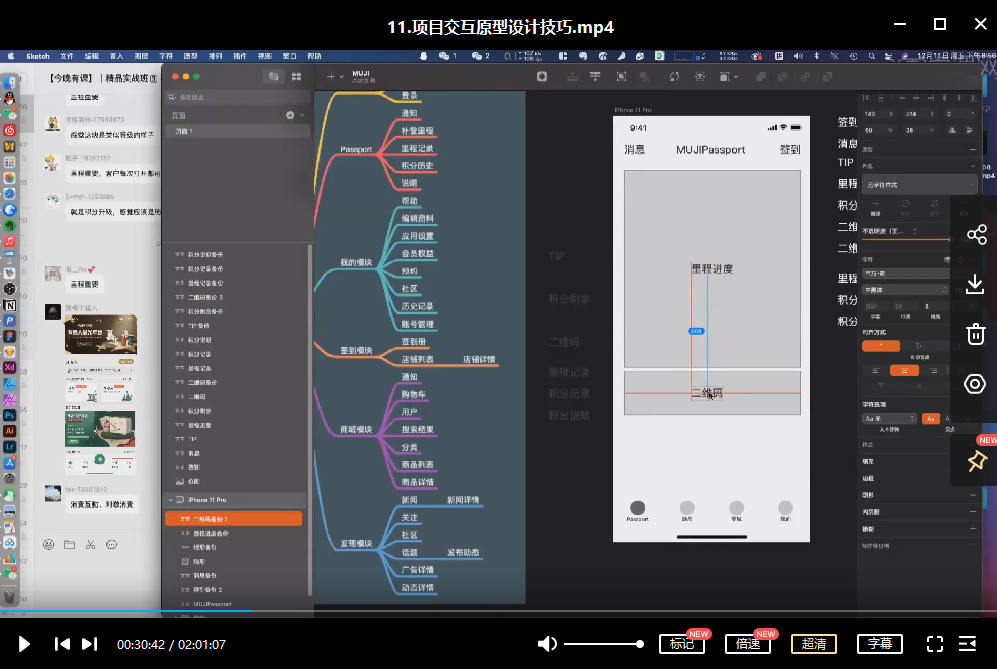Screen dimensions: 997x669
Task: Skip to the previous video
Action: [x=62, y=644]
